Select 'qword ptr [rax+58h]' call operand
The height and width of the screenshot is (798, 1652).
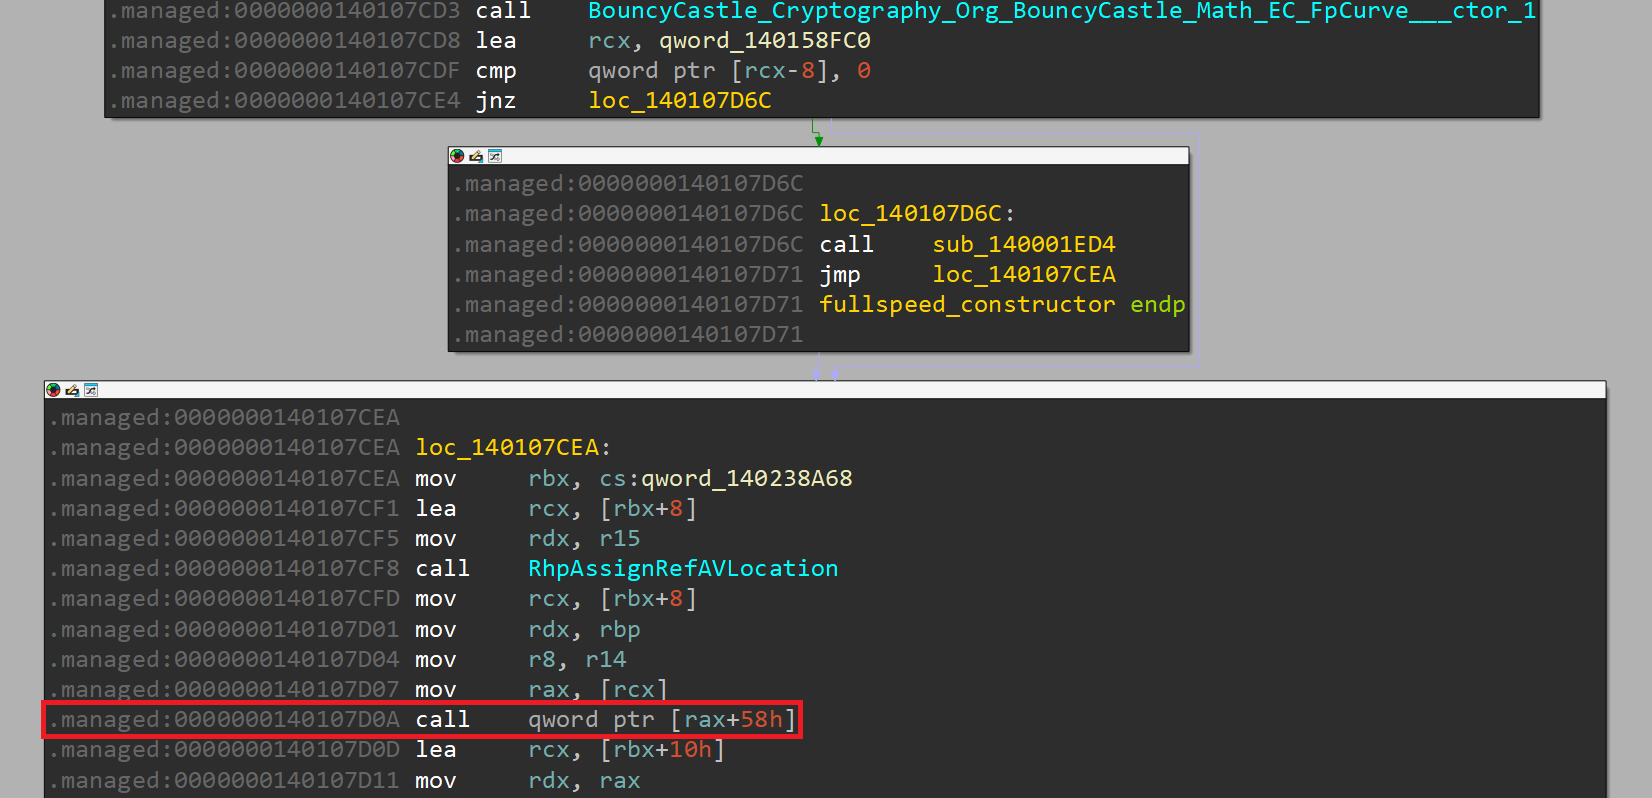pos(662,720)
